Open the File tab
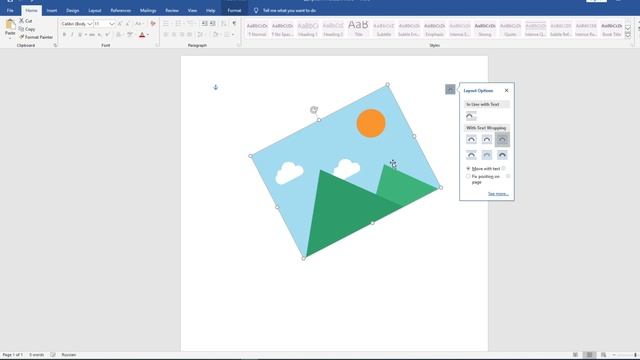 coord(10,10)
